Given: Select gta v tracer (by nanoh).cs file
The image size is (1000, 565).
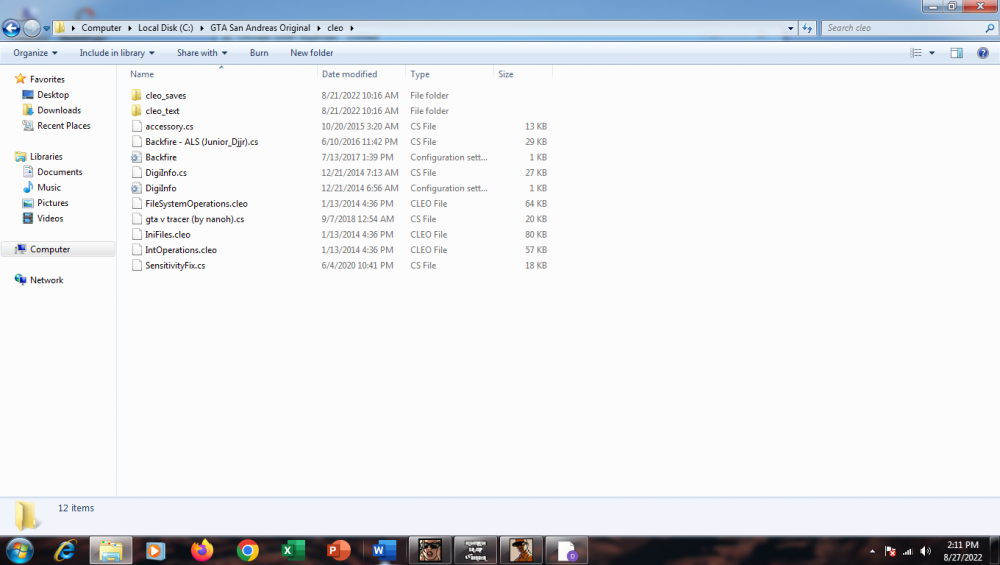Looking at the screenshot, I should [x=195, y=219].
